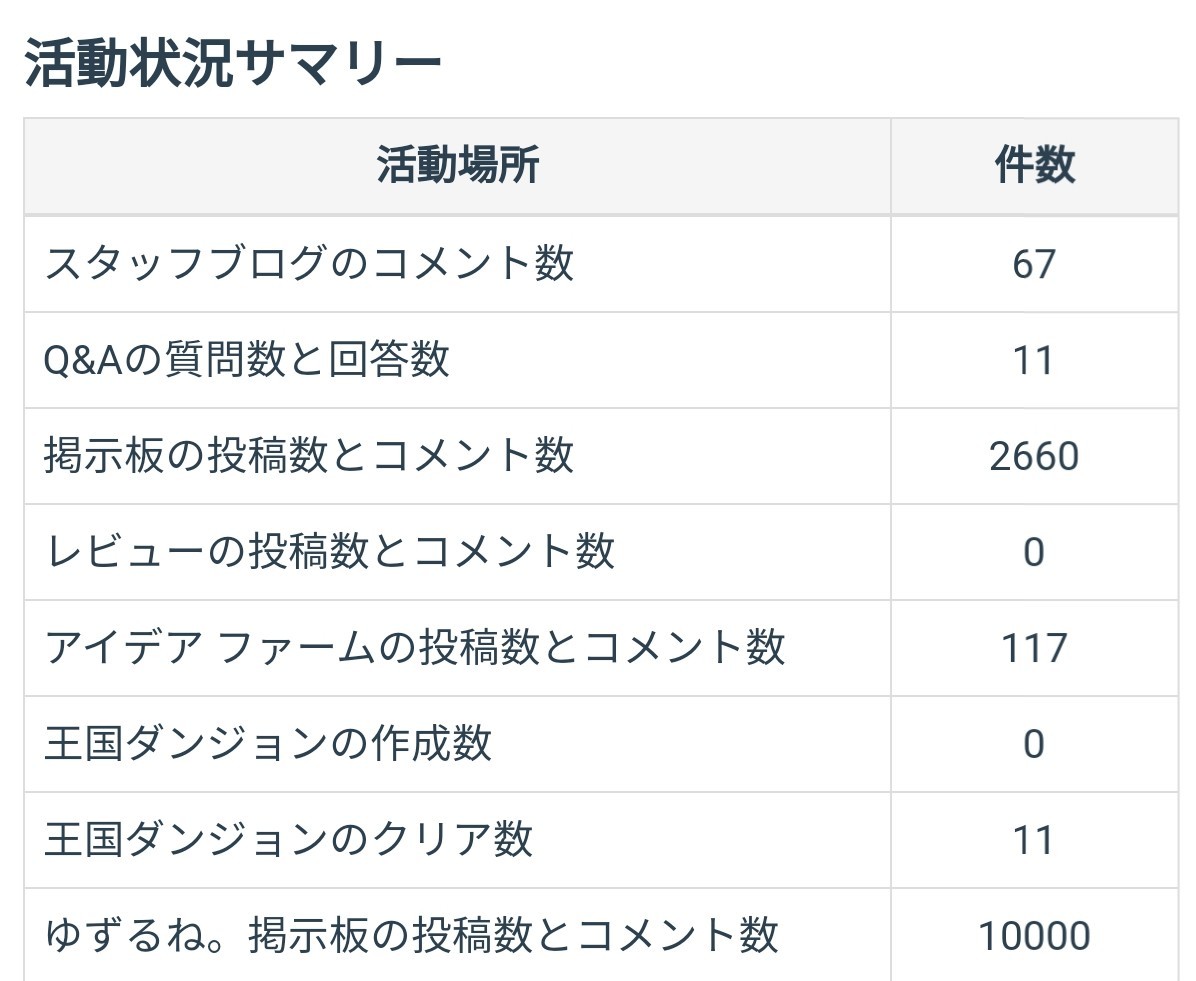The image size is (1196, 981).
Task: Click the count 10000 in the ゆずるね row
Action: click(x=1034, y=937)
